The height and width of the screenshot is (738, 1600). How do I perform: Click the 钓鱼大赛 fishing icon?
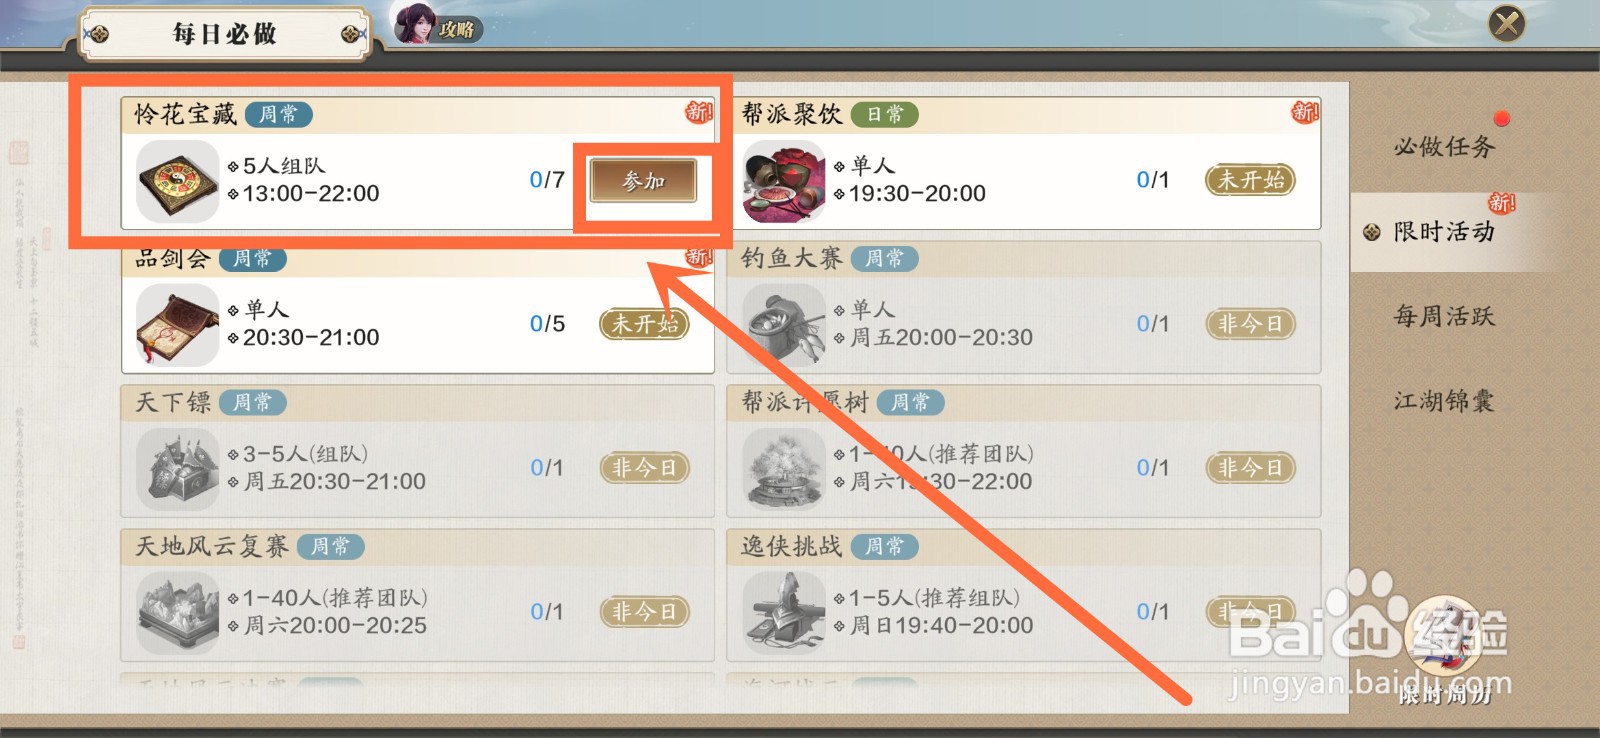[x=784, y=325]
